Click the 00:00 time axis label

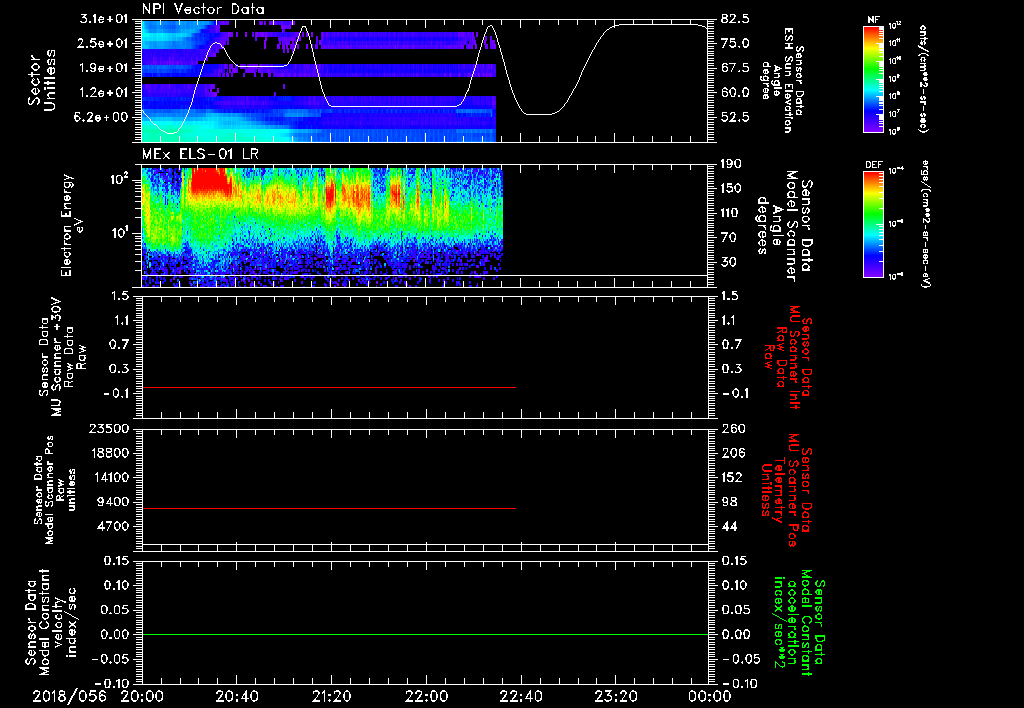pyautogui.click(x=710, y=696)
